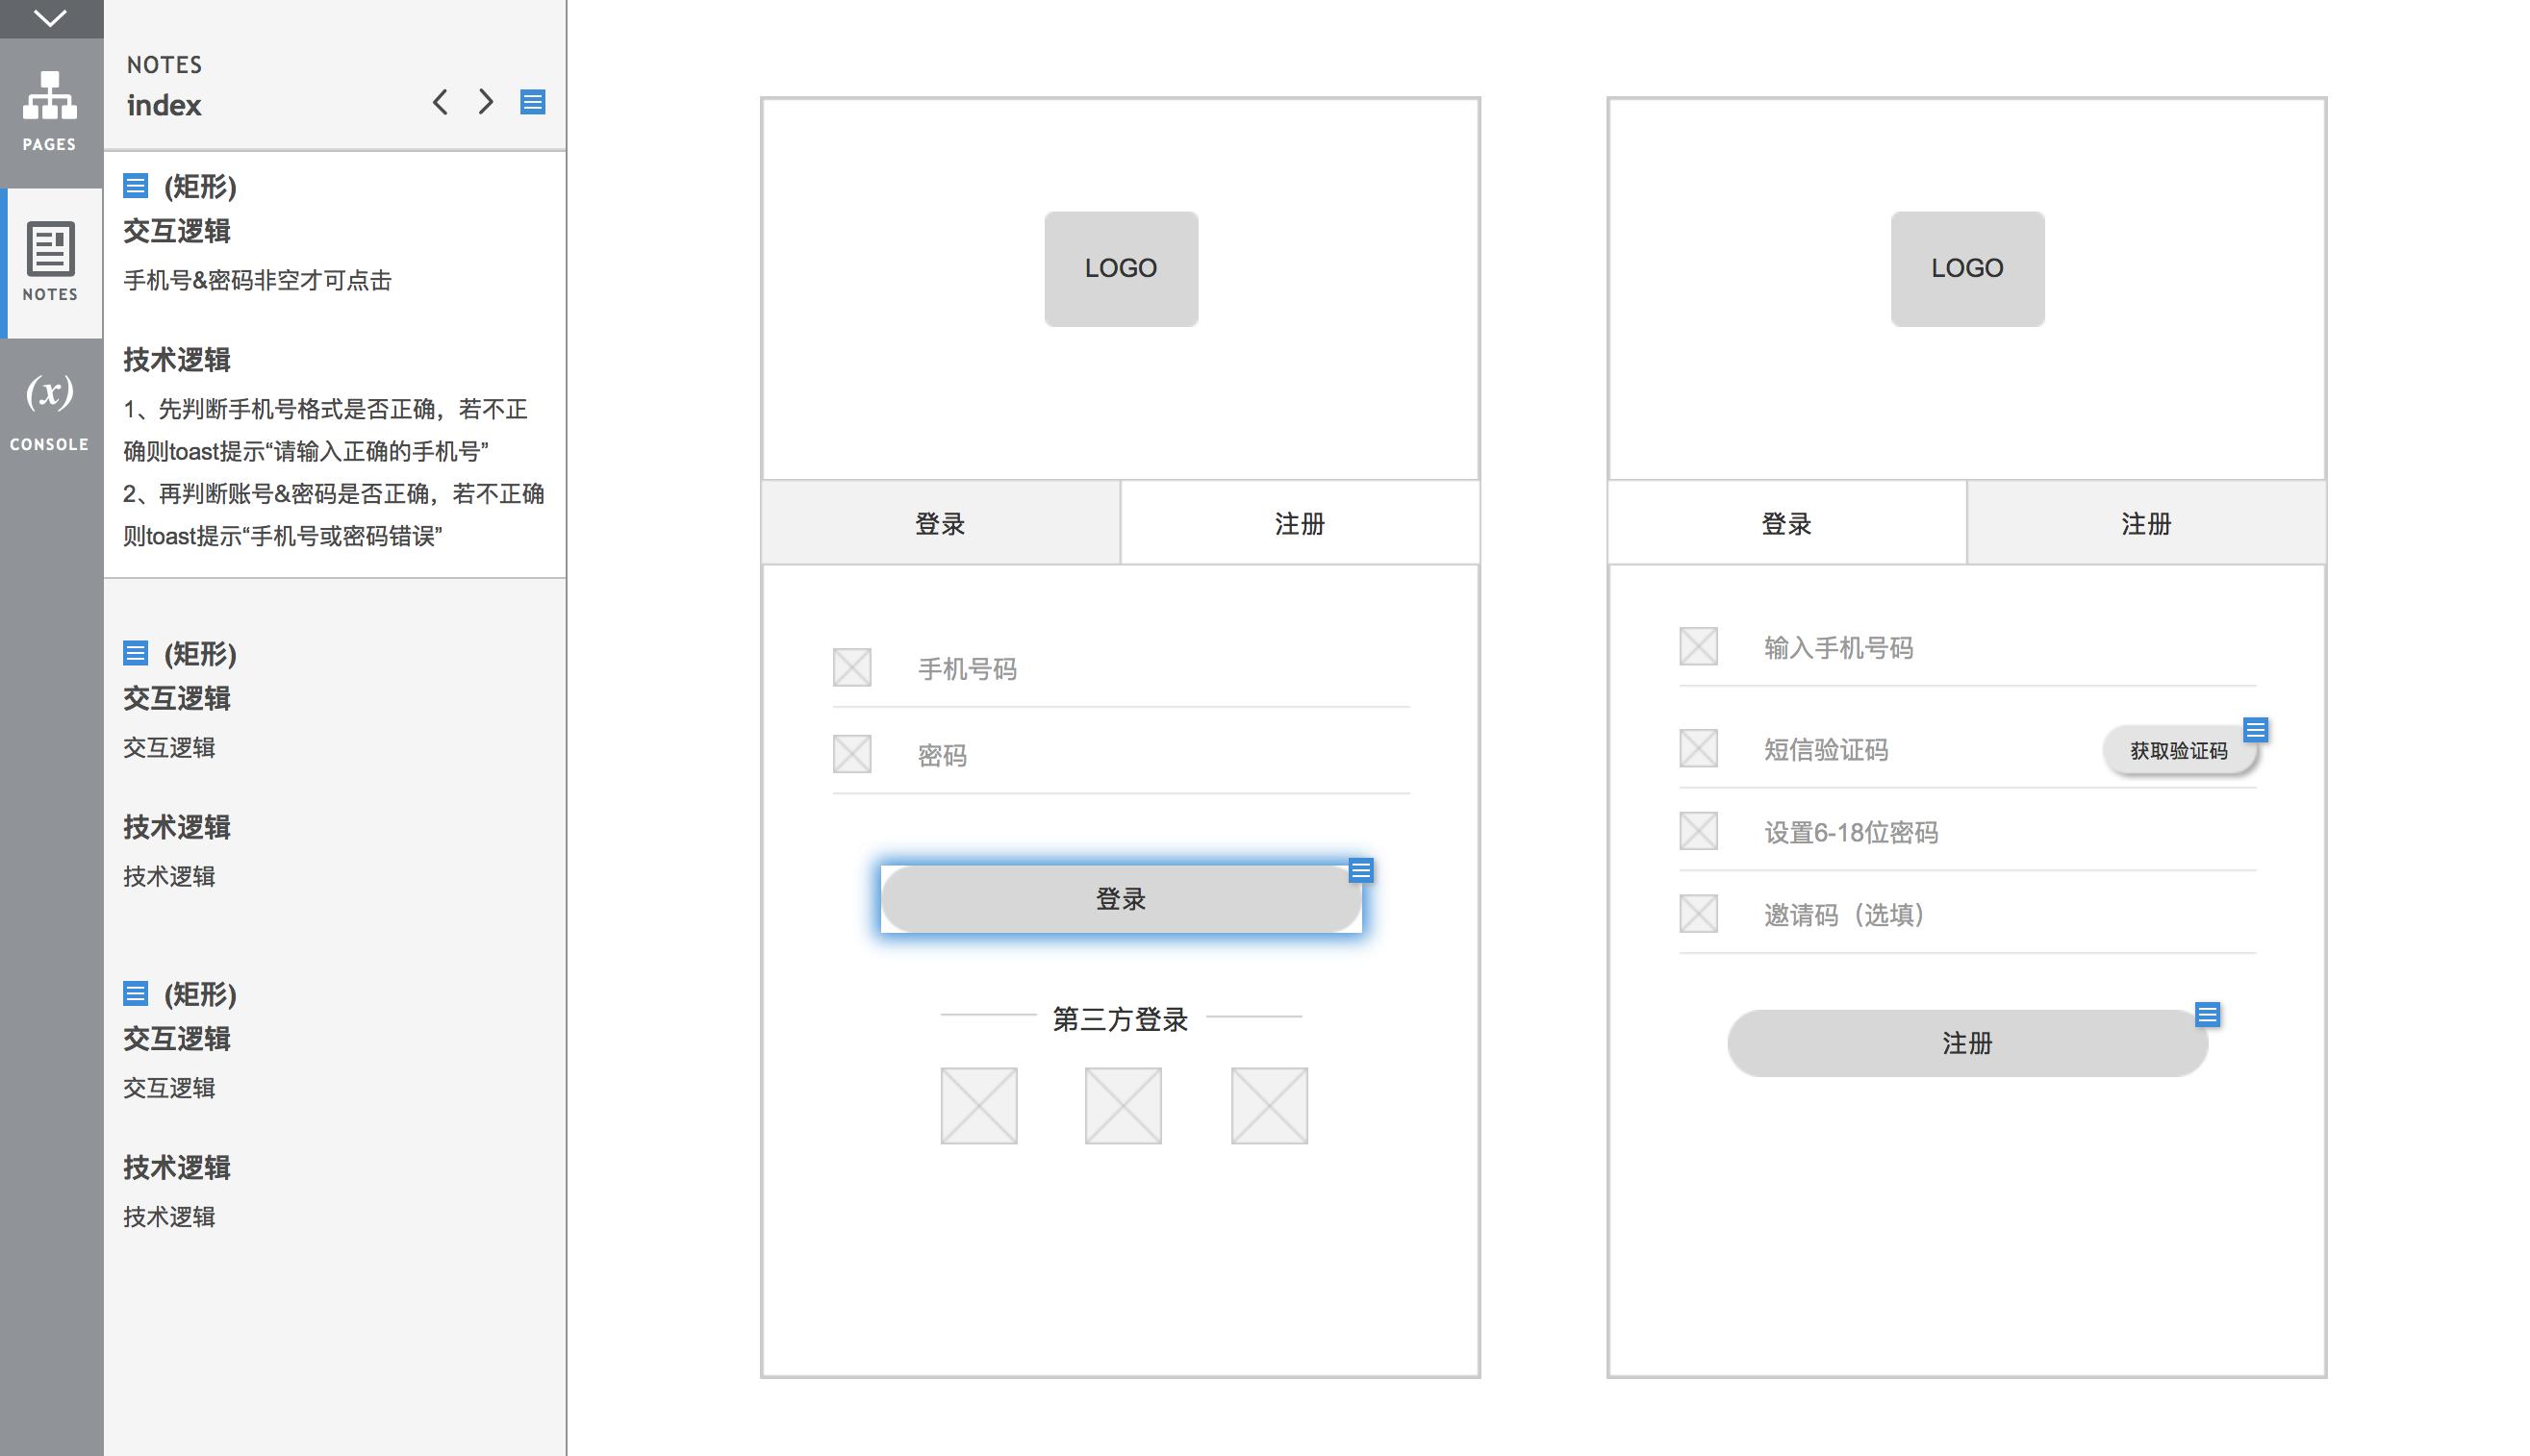
Task: Go to next page with right chevron
Action: [x=486, y=102]
